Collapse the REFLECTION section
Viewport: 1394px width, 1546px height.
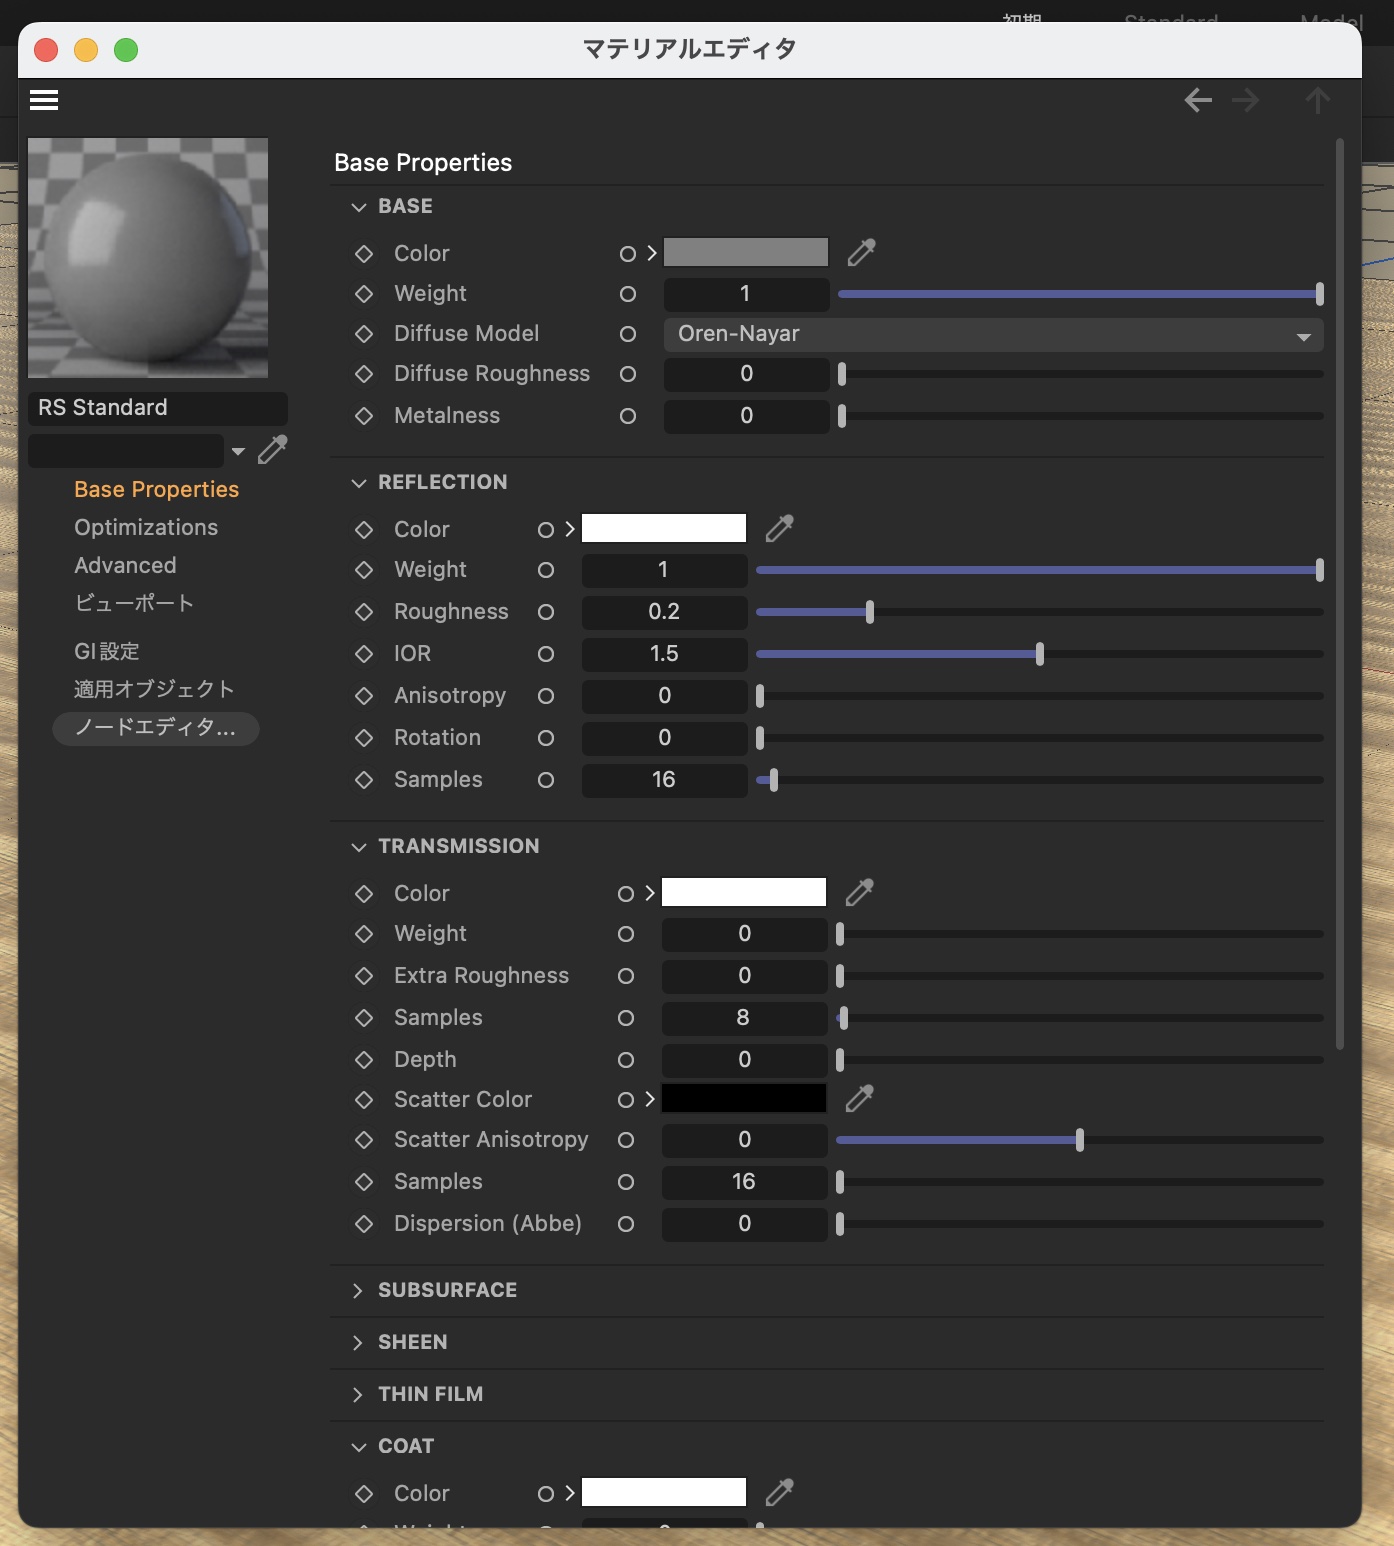coord(358,483)
